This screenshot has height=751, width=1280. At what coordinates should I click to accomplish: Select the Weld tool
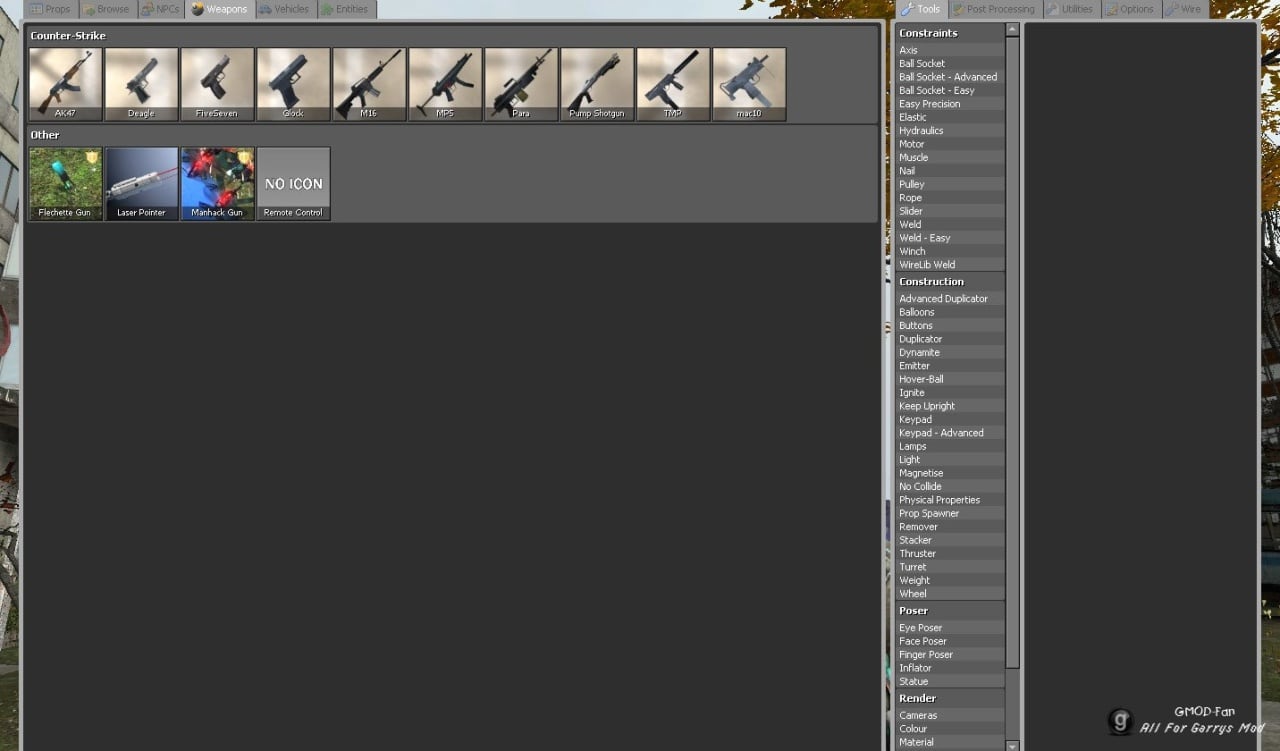[910, 225]
